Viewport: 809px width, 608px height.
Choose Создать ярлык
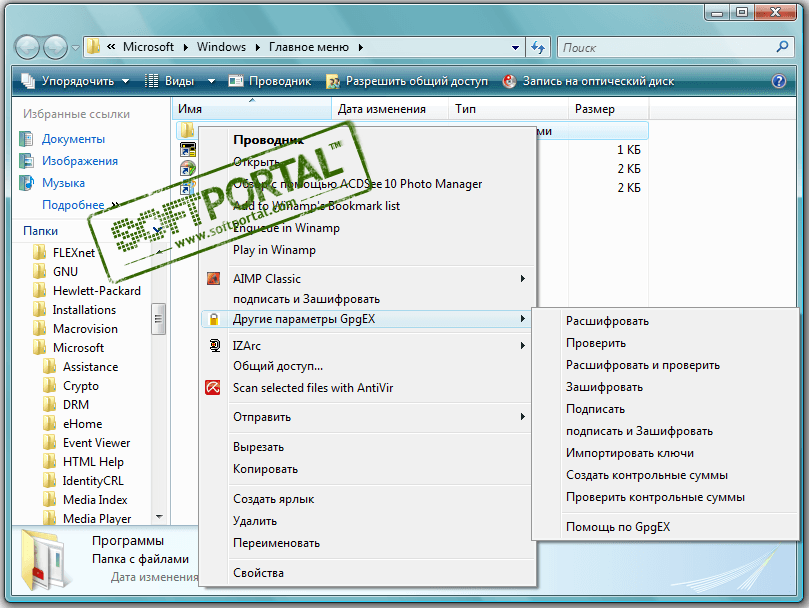[366, 499]
